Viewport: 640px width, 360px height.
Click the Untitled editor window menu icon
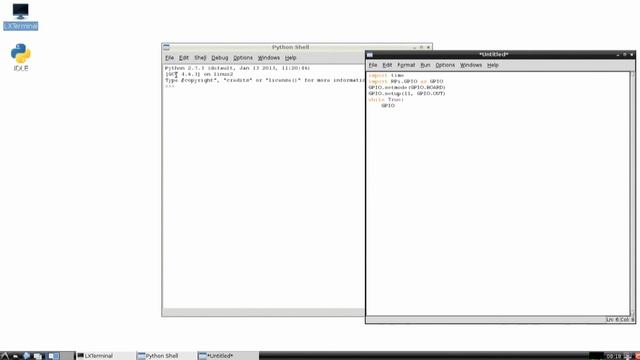(x=370, y=55)
